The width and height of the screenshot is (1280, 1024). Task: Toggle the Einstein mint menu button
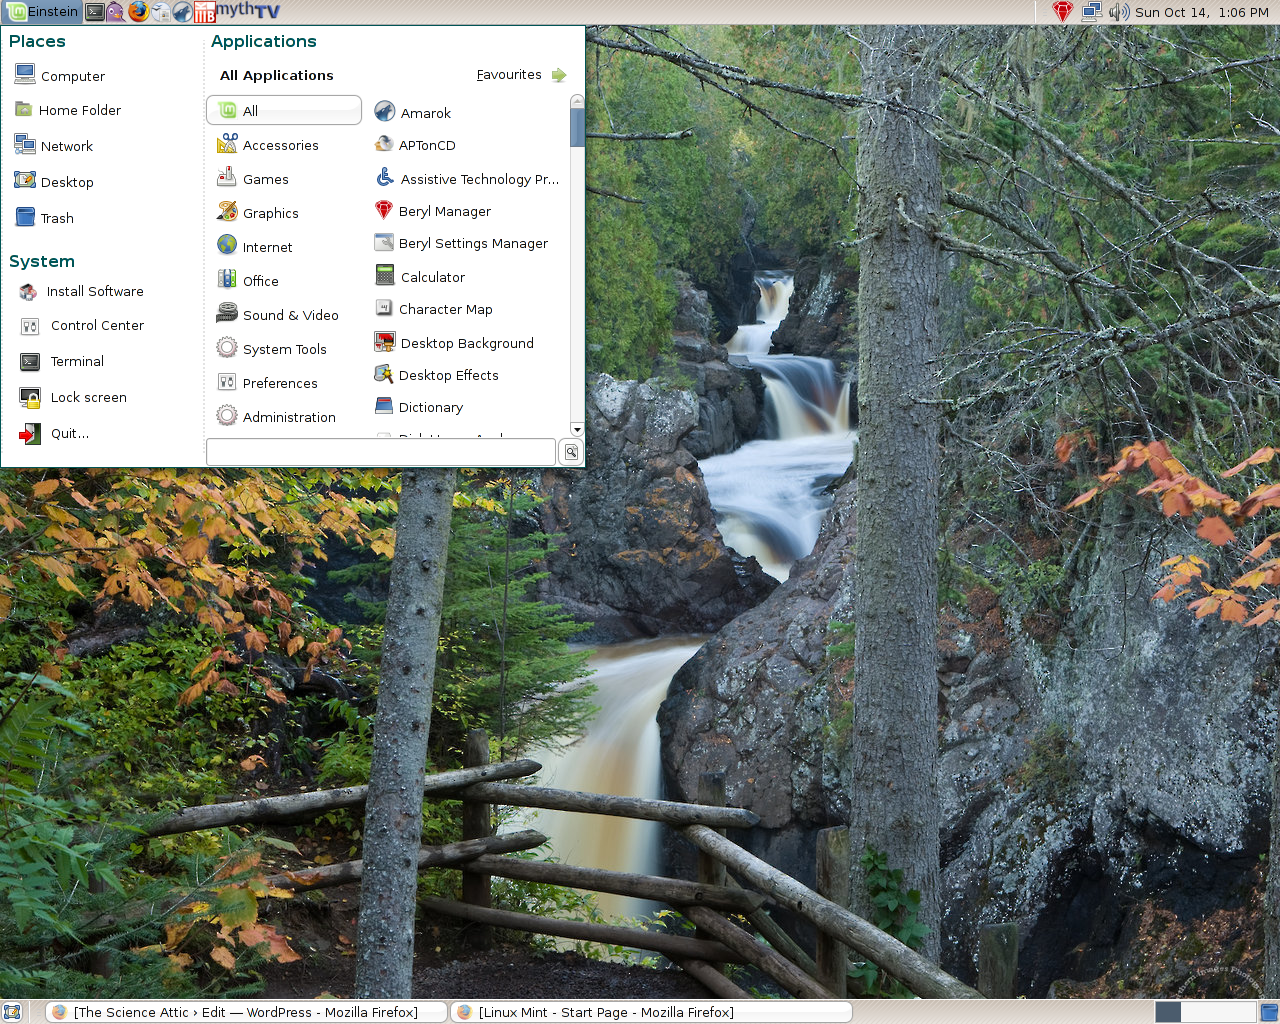pos(42,12)
